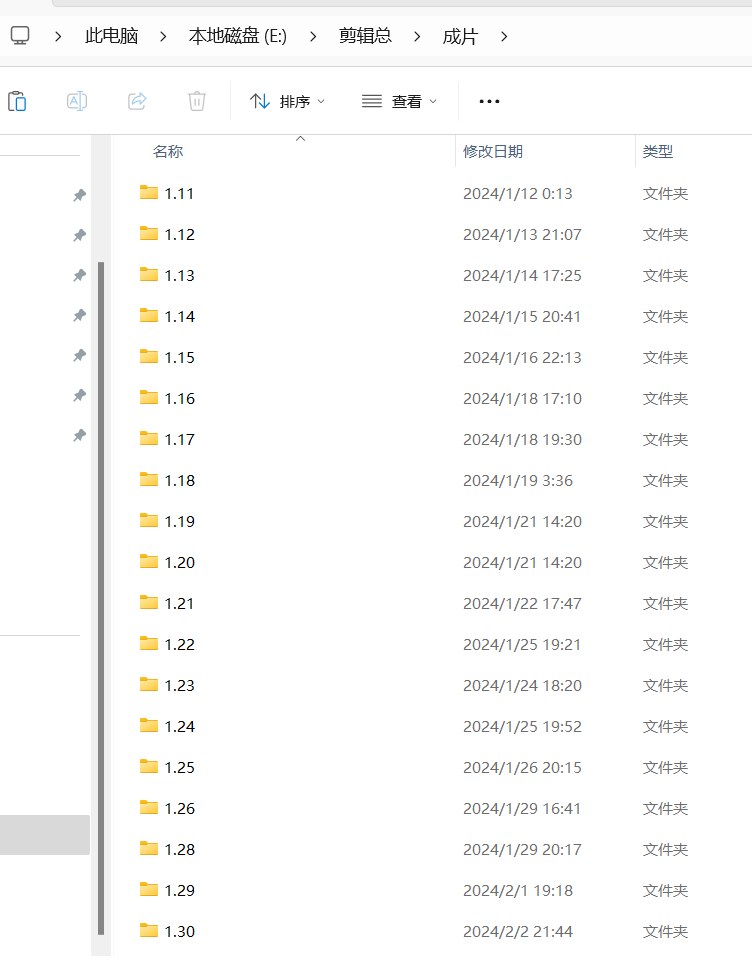Click the date 2024/1/18 19:30

(x=522, y=439)
